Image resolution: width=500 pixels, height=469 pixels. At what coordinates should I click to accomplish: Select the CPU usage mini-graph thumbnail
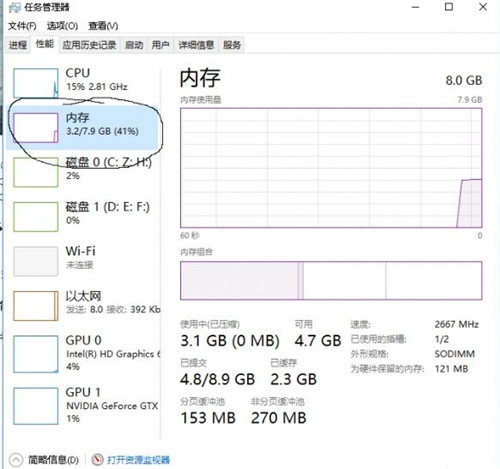36,83
